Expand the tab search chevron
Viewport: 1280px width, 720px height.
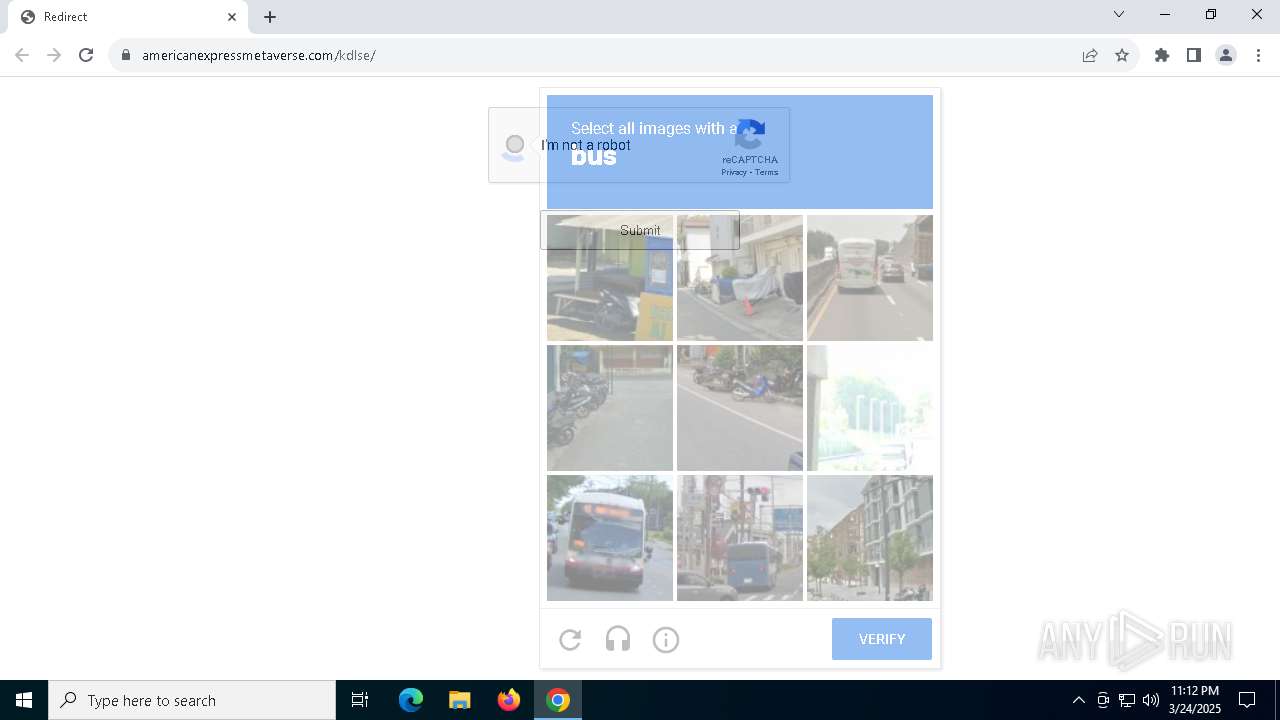[x=1119, y=14]
